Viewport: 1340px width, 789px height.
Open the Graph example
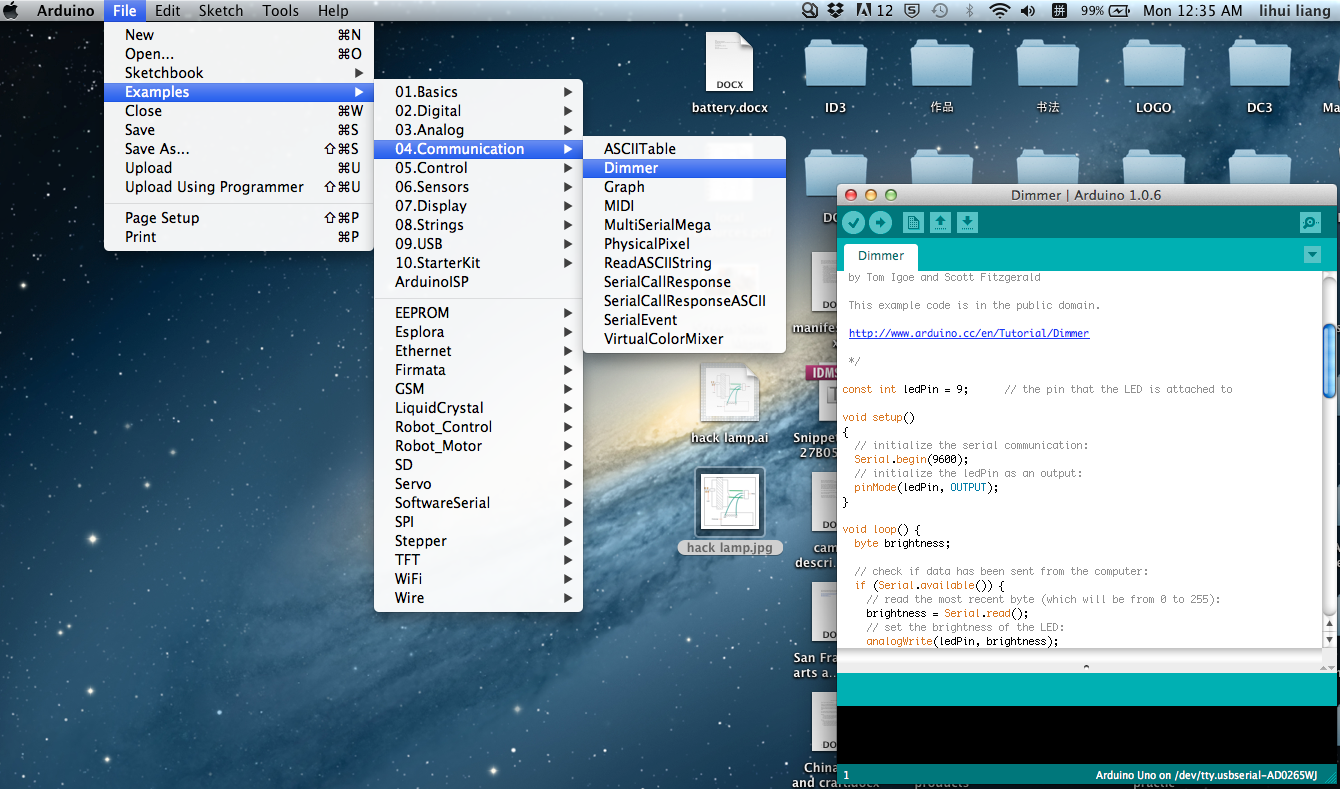tap(684, 187)
